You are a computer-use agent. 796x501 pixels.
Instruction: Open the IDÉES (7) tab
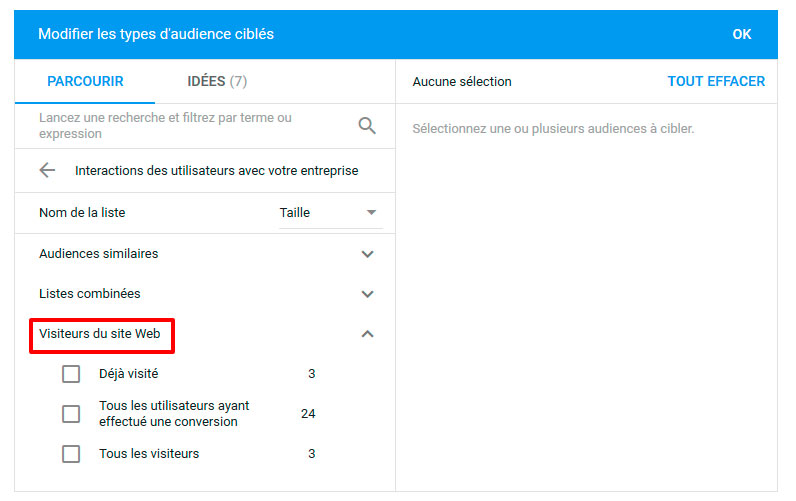217,81
